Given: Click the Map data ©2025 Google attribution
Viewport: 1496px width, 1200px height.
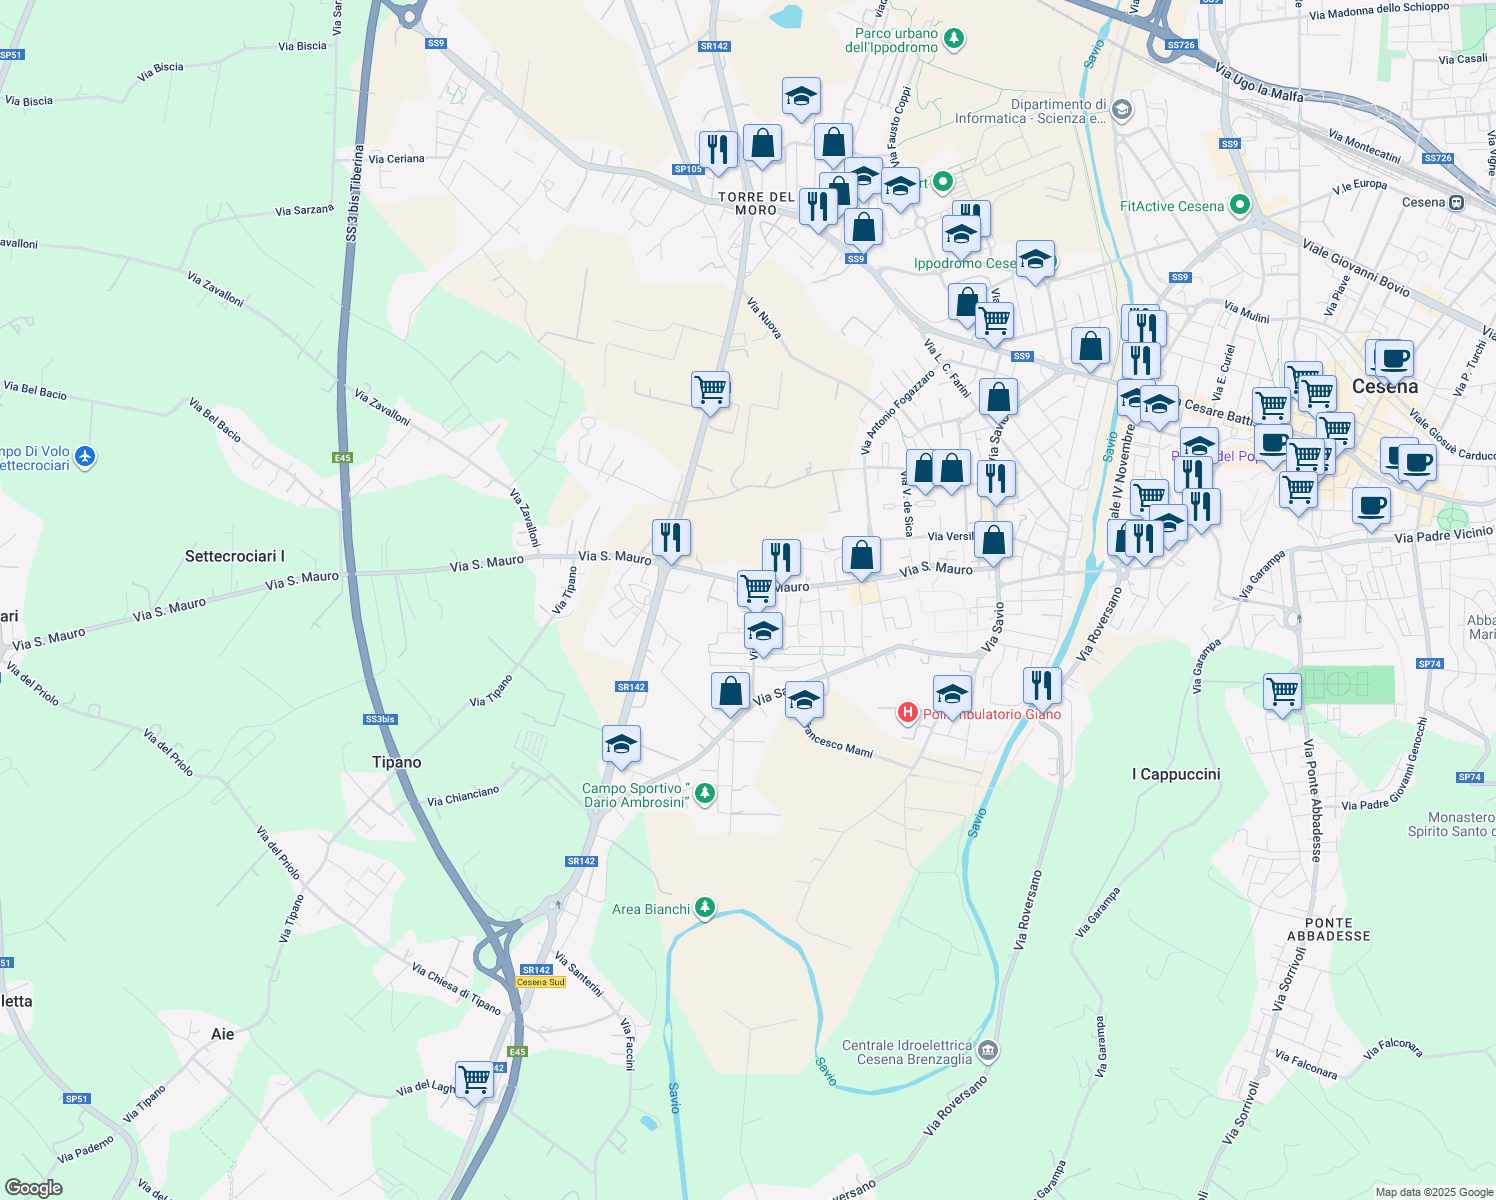Looking at the screenshot, I should click(x=1434, y=1192).
